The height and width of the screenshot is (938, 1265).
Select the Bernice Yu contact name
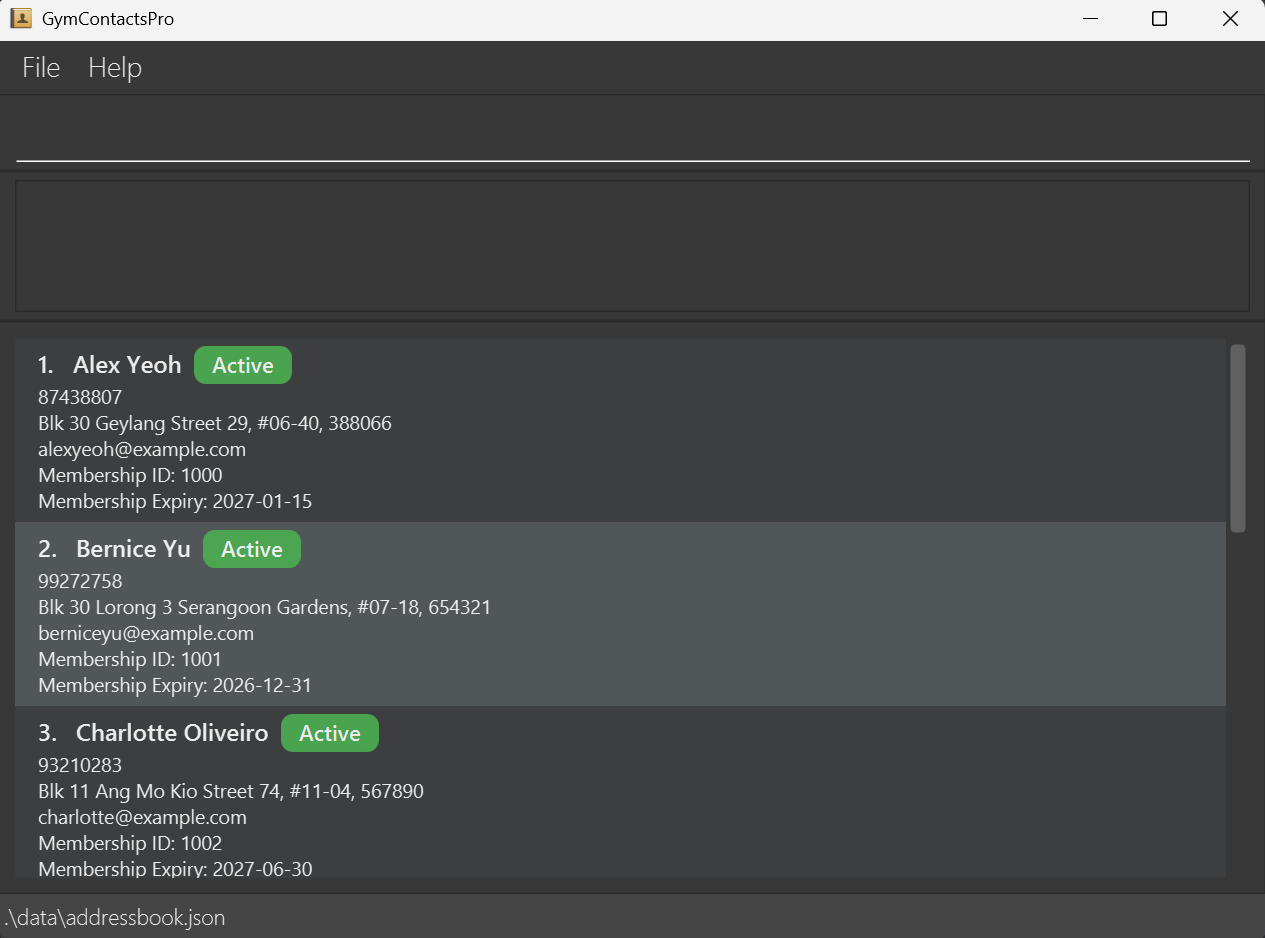point(133,549)
